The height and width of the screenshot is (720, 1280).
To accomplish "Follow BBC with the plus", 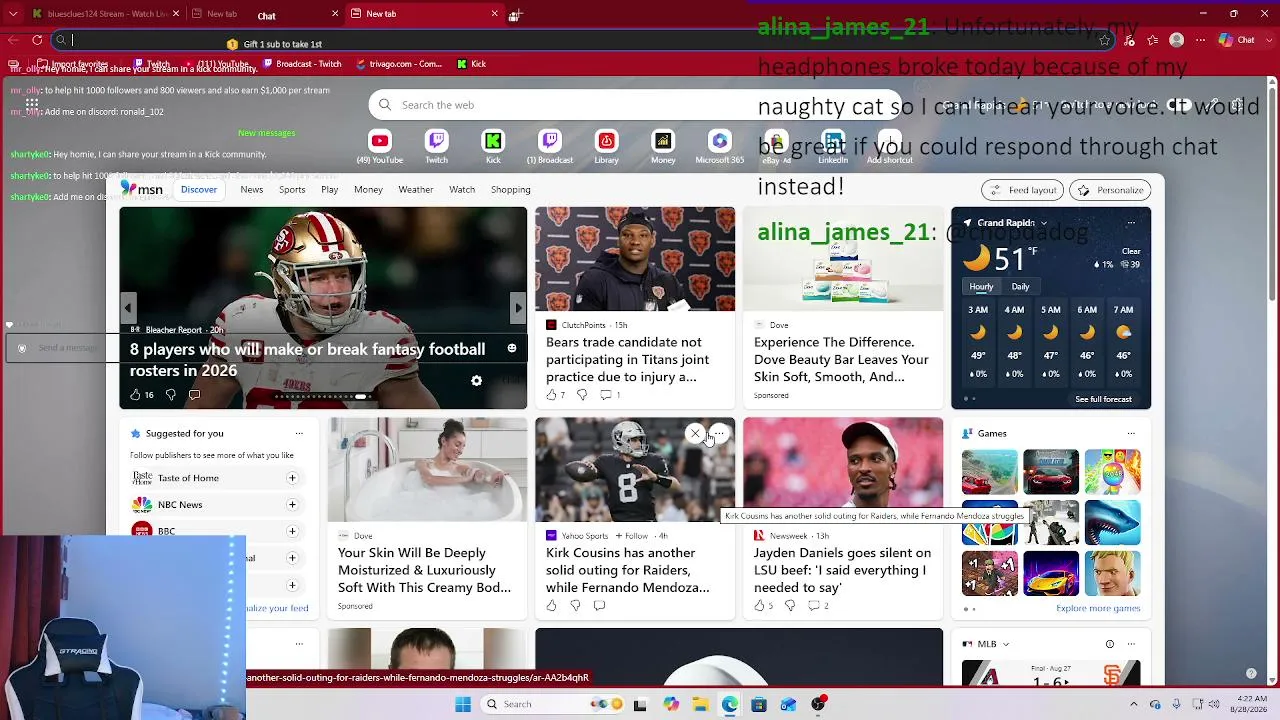I will pyautogui.click(x=292, y=531).
